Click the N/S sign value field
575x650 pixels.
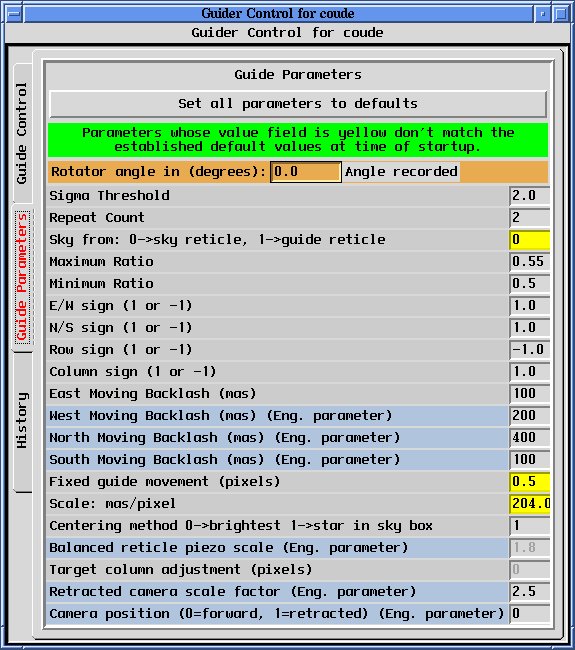pyautogui.click(x=529, y=327)
